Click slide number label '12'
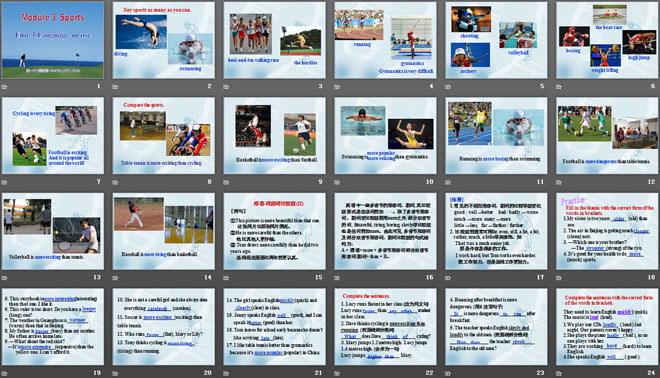The width and height of the screenshot is (660, 378). click(x=652, y=182)
